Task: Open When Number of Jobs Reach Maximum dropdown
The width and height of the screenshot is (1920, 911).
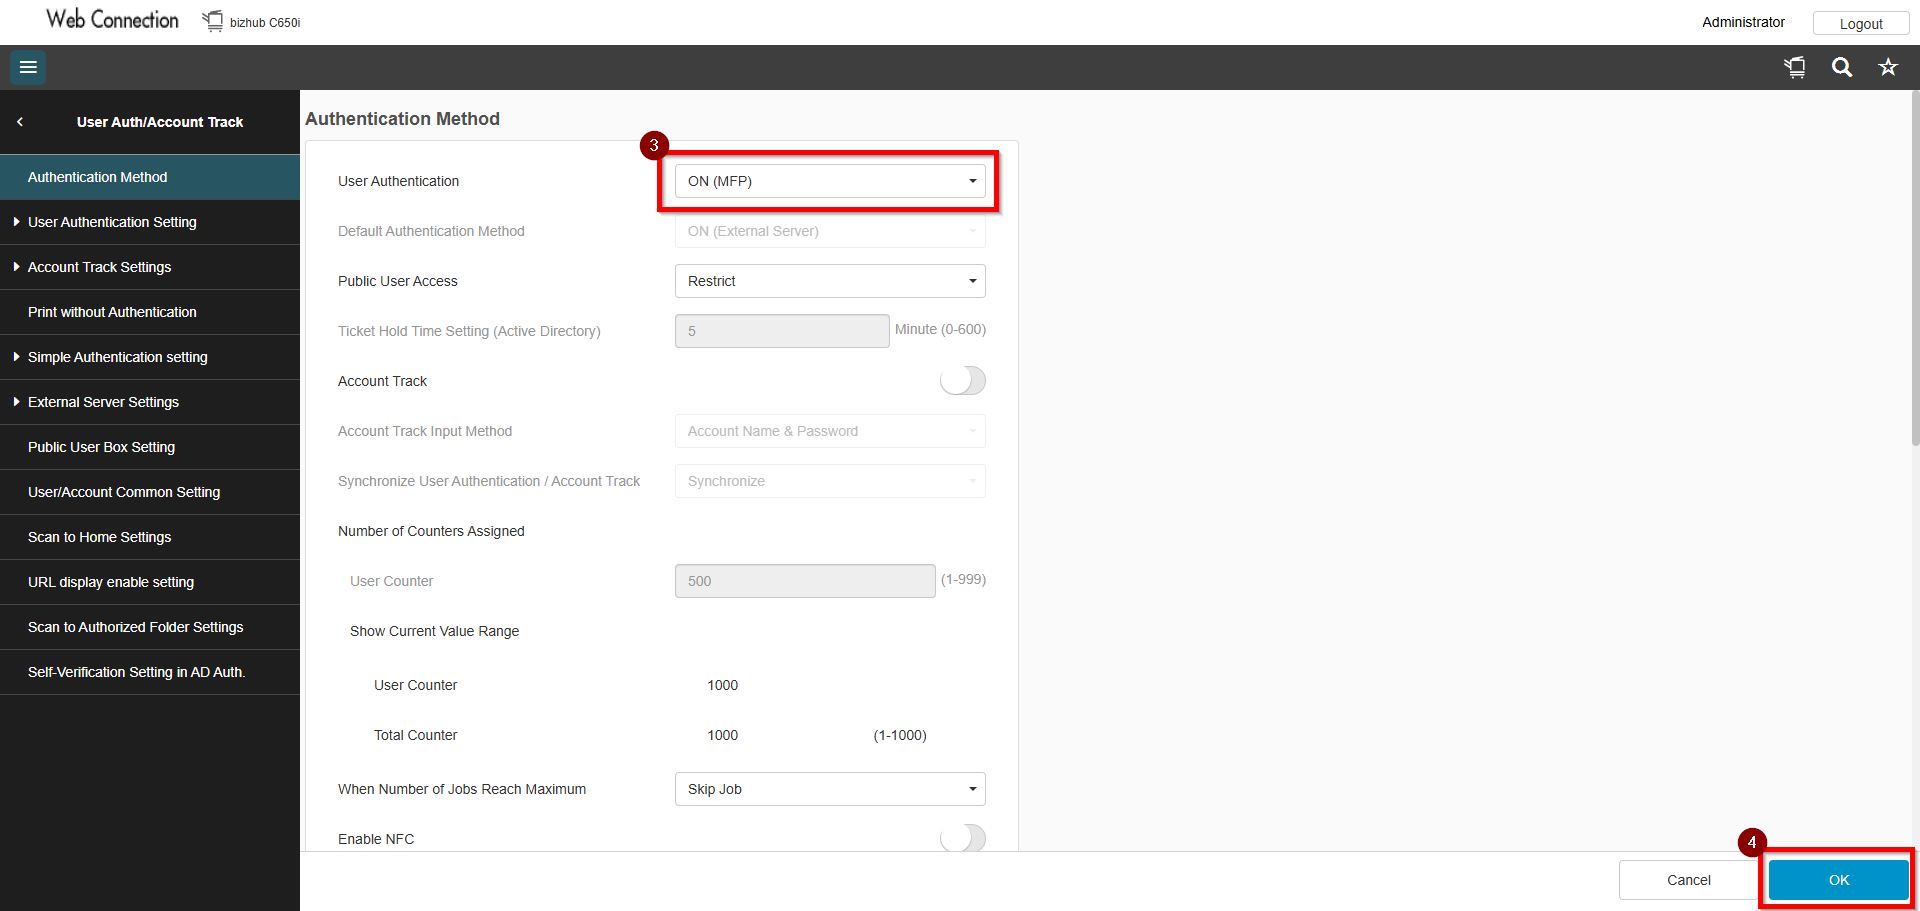Action: pyautogui.click(x=830, y=789)
